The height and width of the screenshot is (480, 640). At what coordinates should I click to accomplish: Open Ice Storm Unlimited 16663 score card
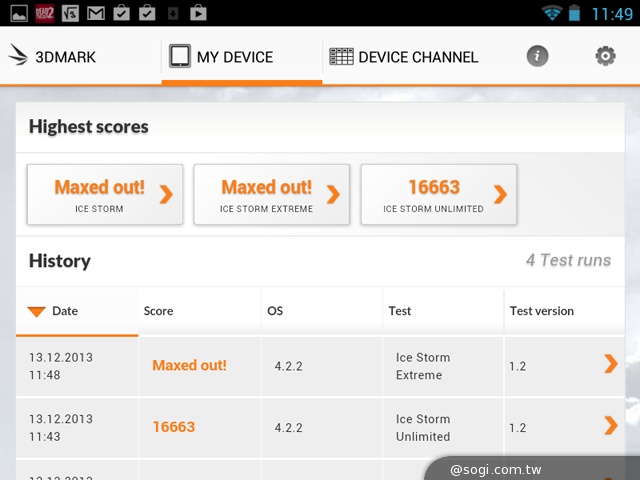pyautogui.click(x=438, y=194)
